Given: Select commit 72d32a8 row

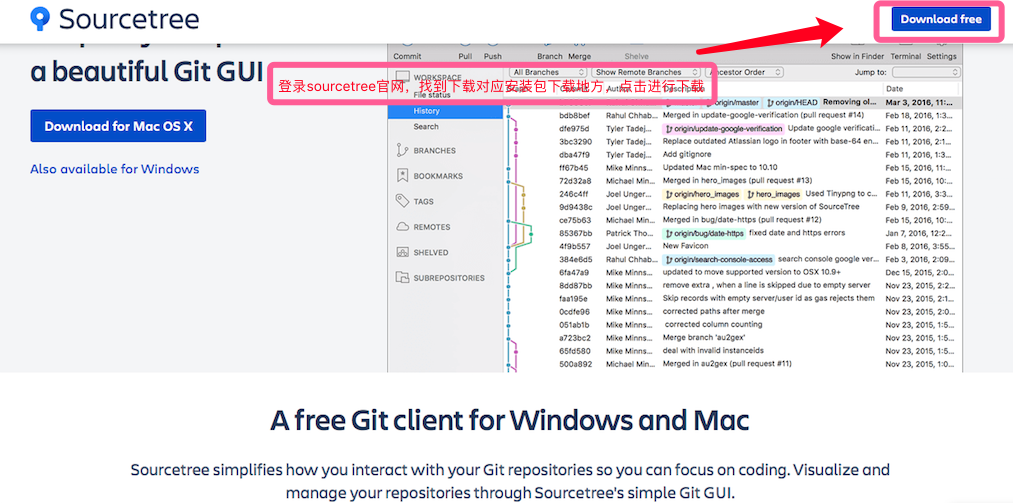Looking at the screenshot, I should click(733, 181).
